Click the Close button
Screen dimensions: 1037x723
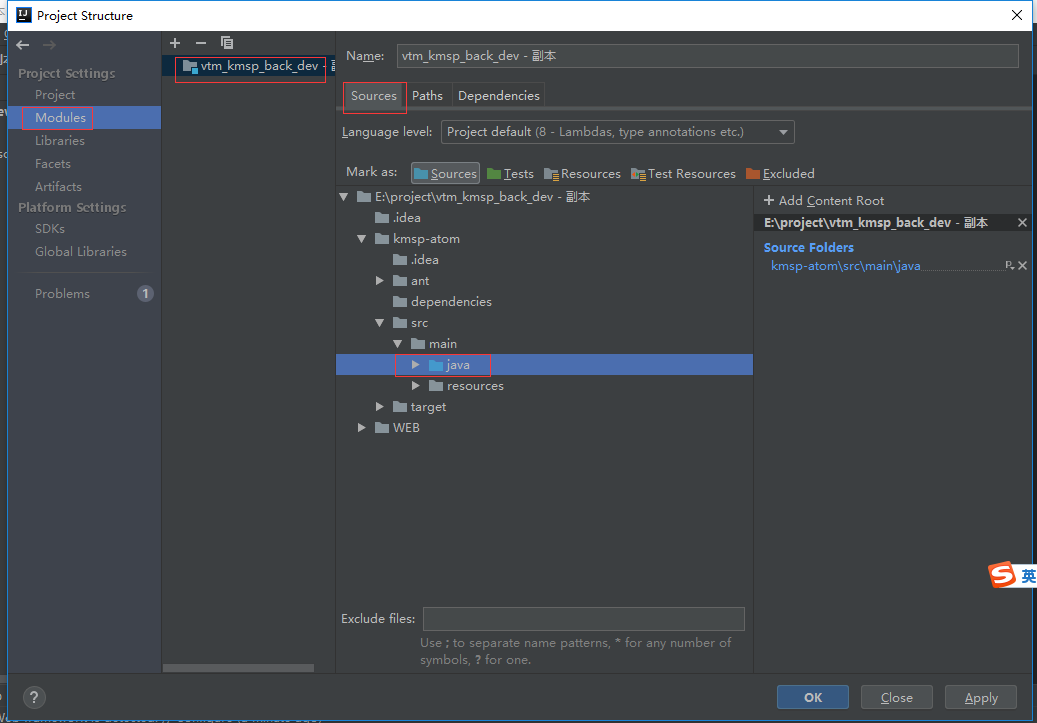(x=896, y=697)
